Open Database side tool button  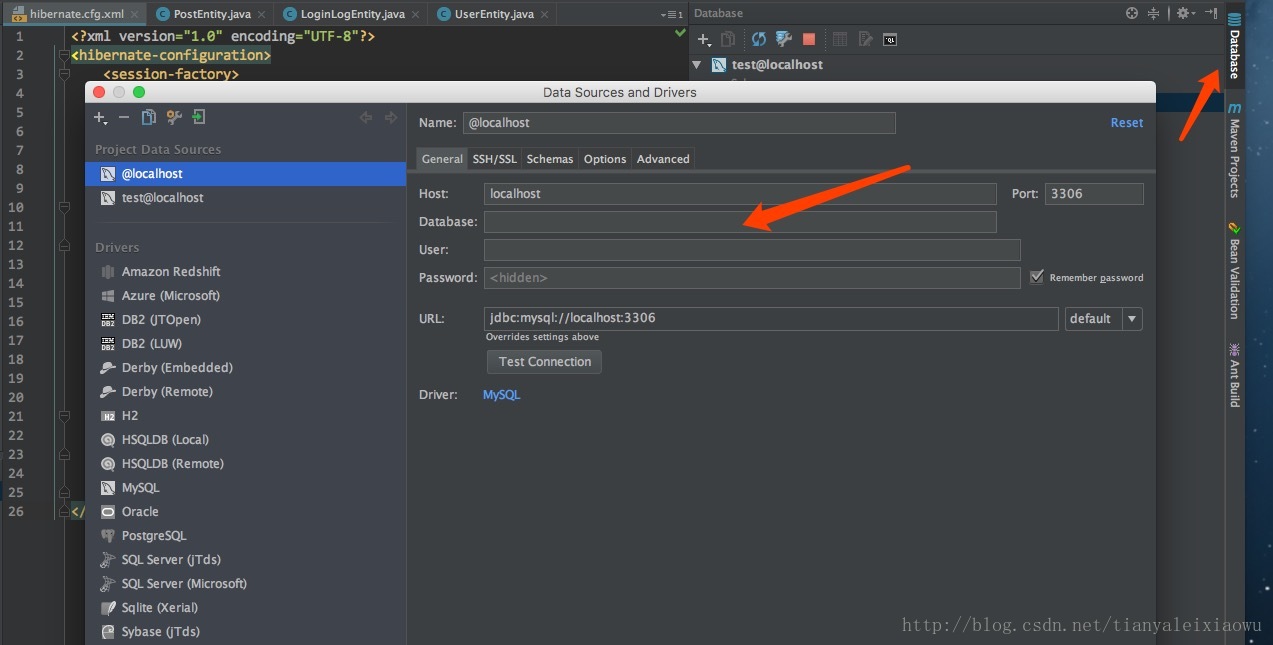click(x=1235, y=46)
